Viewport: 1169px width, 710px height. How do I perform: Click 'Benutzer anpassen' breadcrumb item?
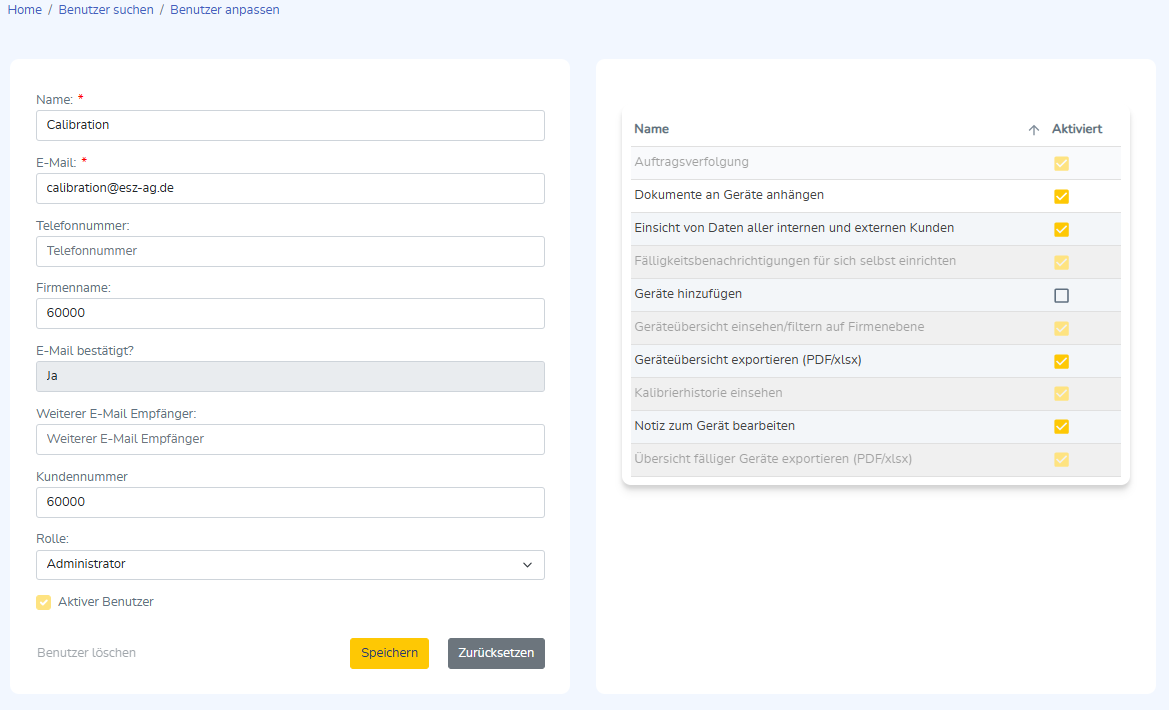pos(225,10)
